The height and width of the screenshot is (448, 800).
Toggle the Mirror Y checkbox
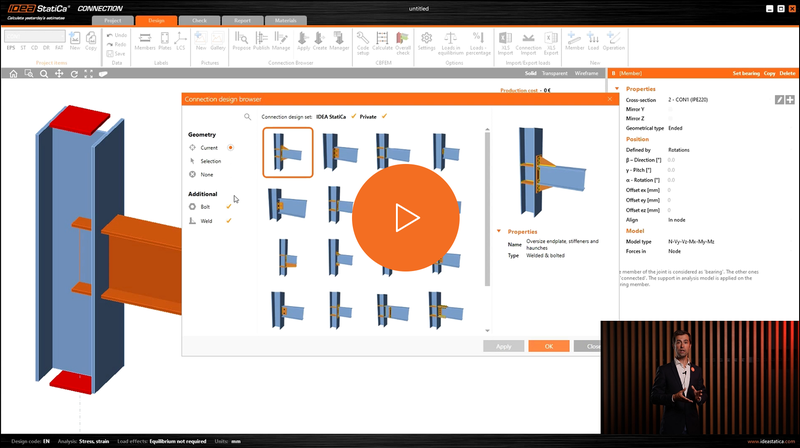(670, 109)
